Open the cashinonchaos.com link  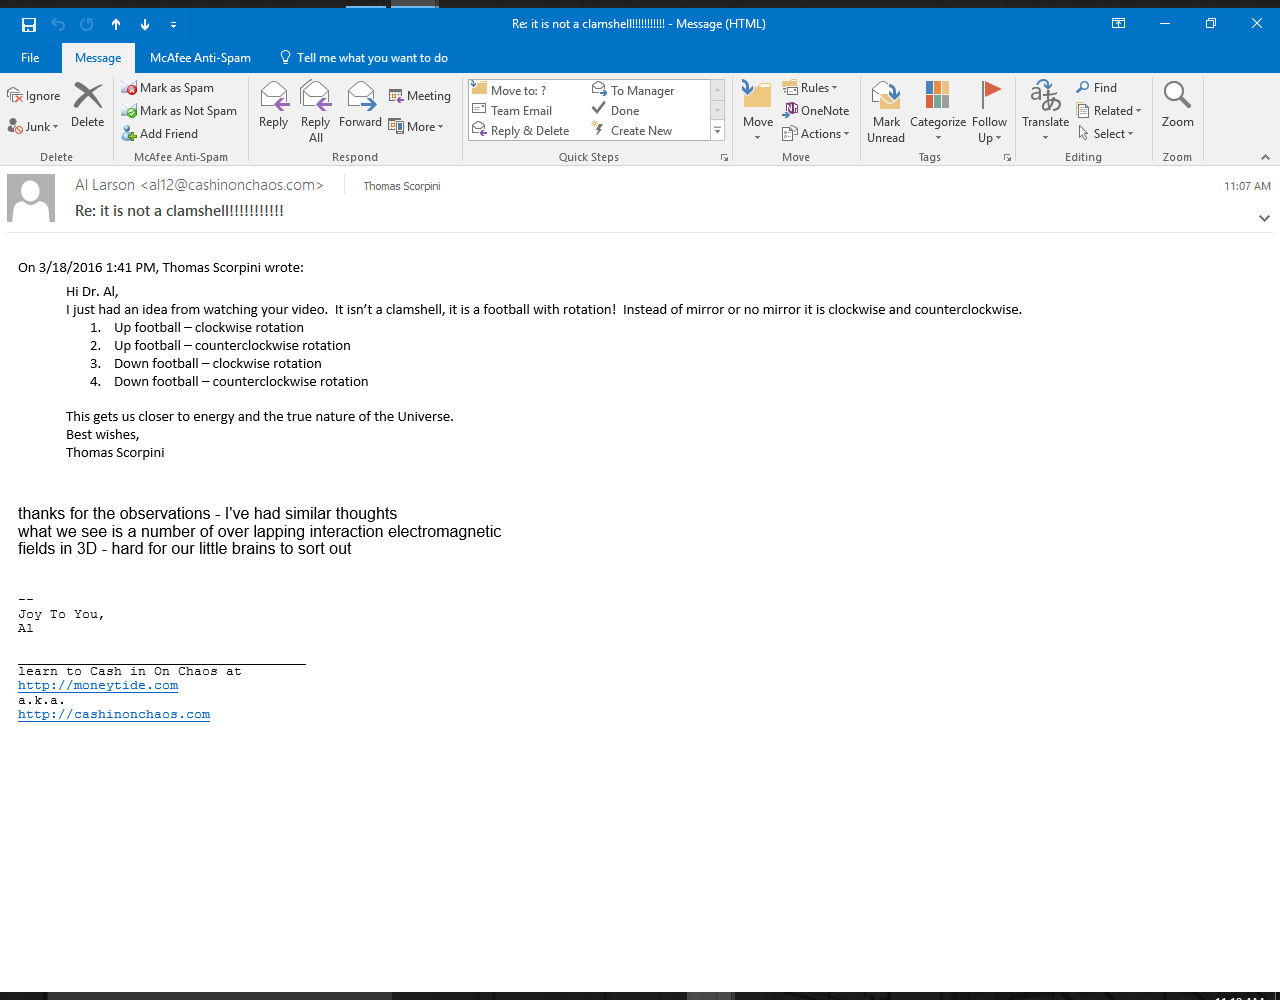(x=114, y=714)
